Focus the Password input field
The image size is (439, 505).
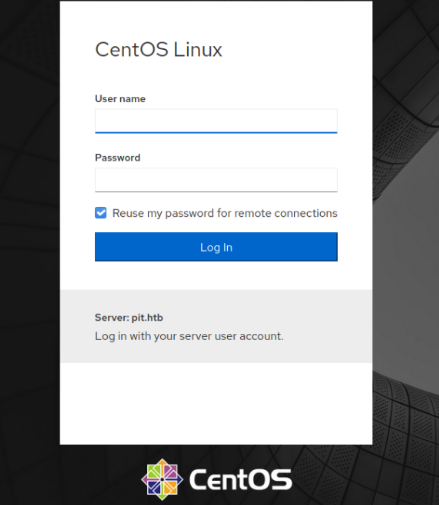[x=216, y=180]
